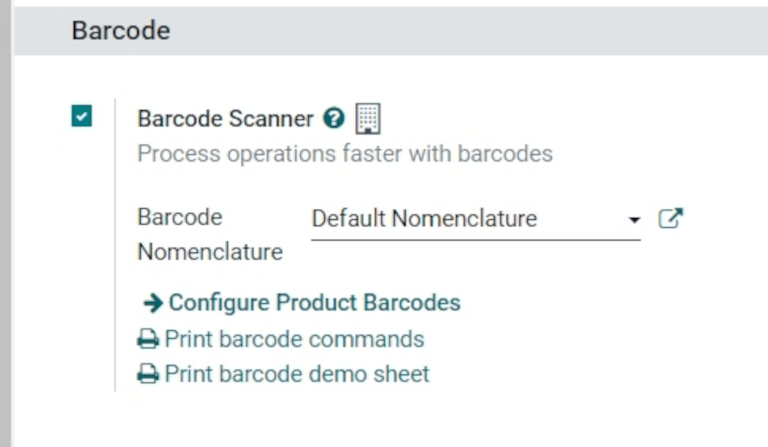This screenshot has height=447, width=768.
Task: Click printer icon beside Print barcode commands
Action: pos(148,339)
